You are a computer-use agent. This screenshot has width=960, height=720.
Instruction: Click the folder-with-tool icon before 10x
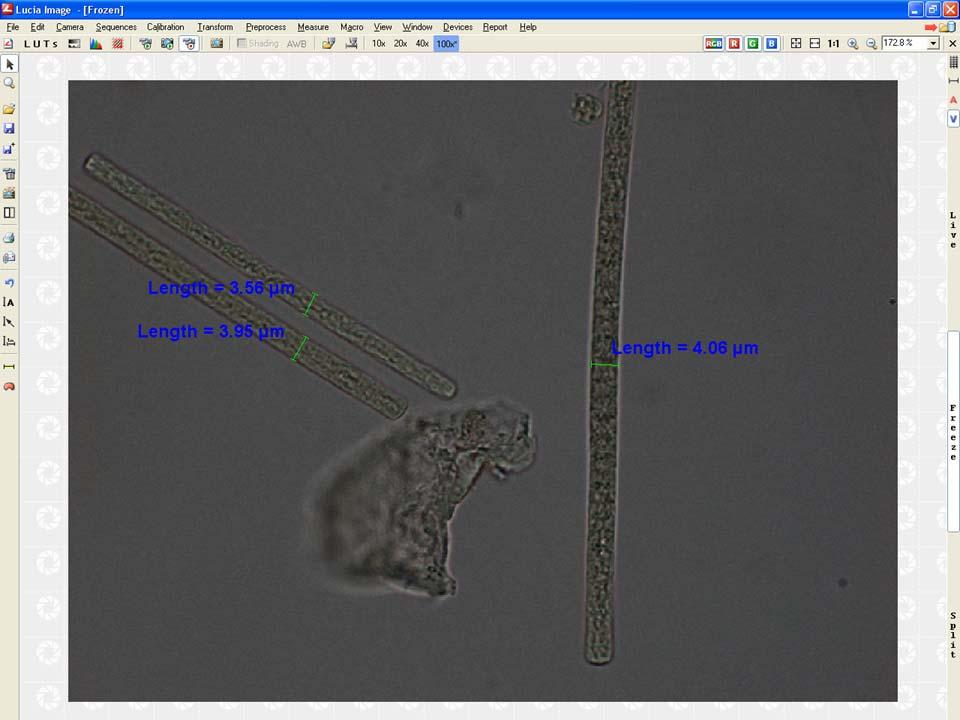point(329,43)
